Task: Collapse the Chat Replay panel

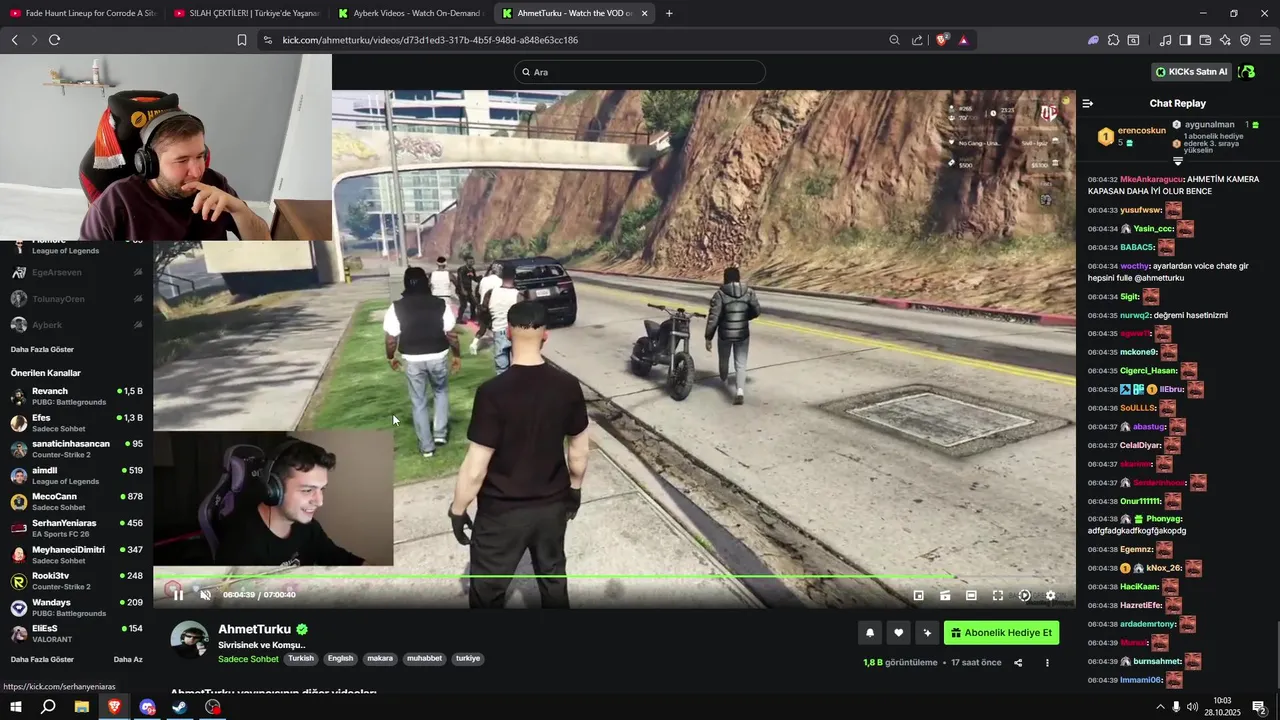Action: click(x=1088, y=103)
